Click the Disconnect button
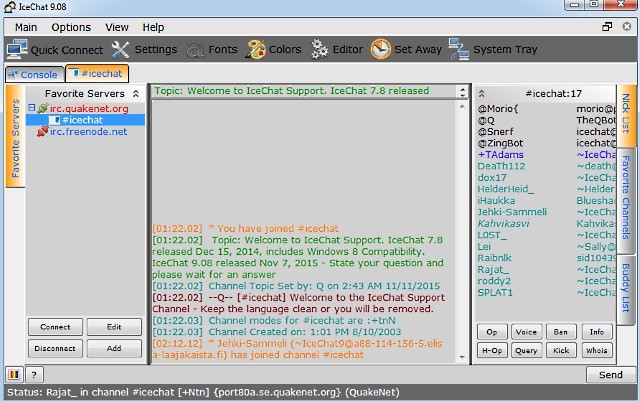Image resolution: width=640 pixels, height=402 pixels. coord(55,349)
